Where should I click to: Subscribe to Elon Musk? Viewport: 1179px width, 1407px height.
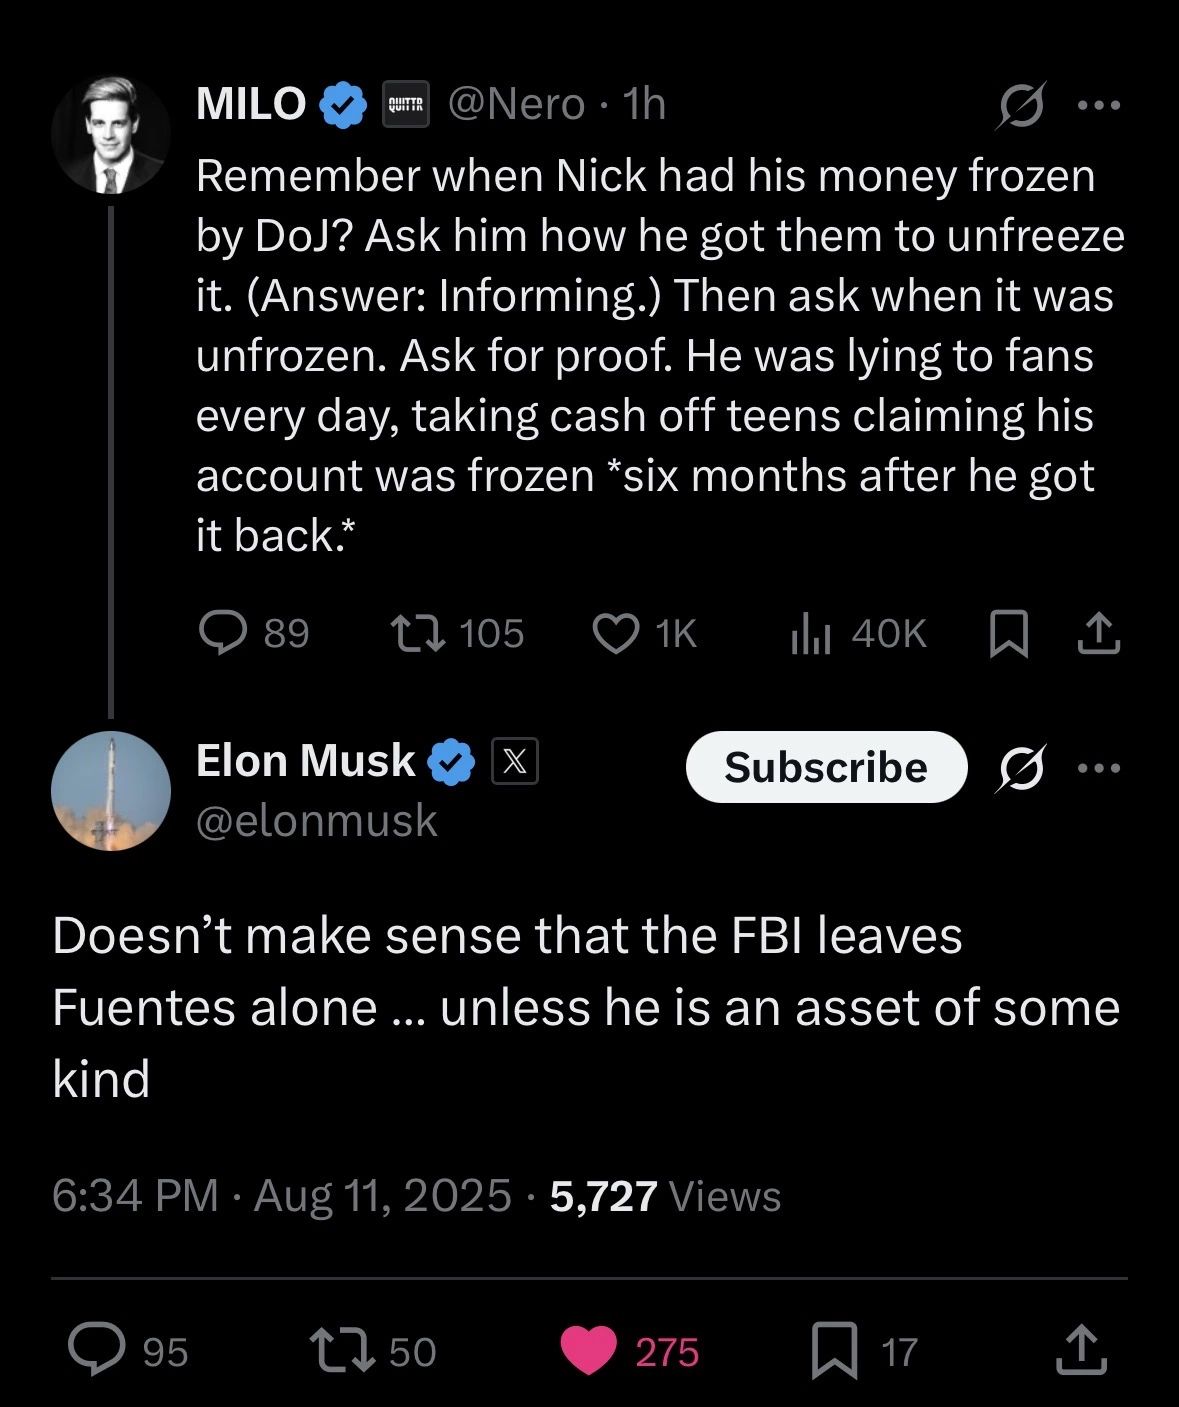point(826,767)
